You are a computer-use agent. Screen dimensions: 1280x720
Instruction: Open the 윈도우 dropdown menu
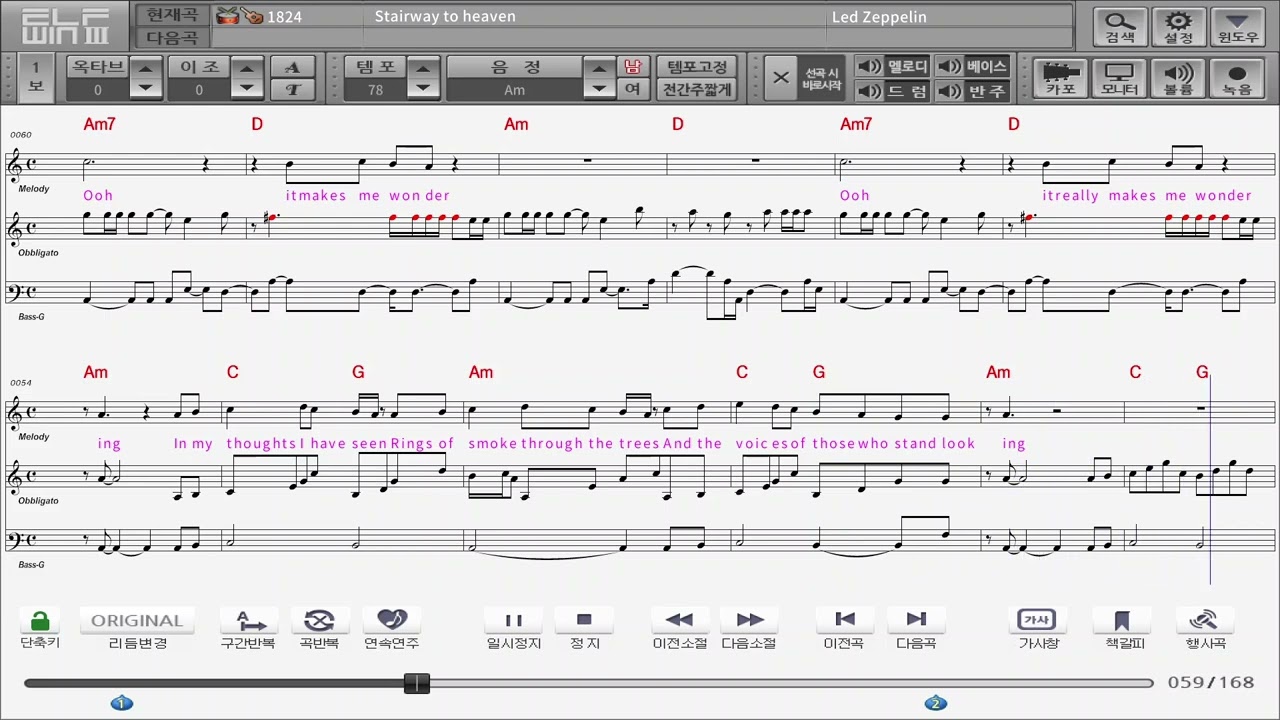pyautogui.click(x=1238, y=27)
